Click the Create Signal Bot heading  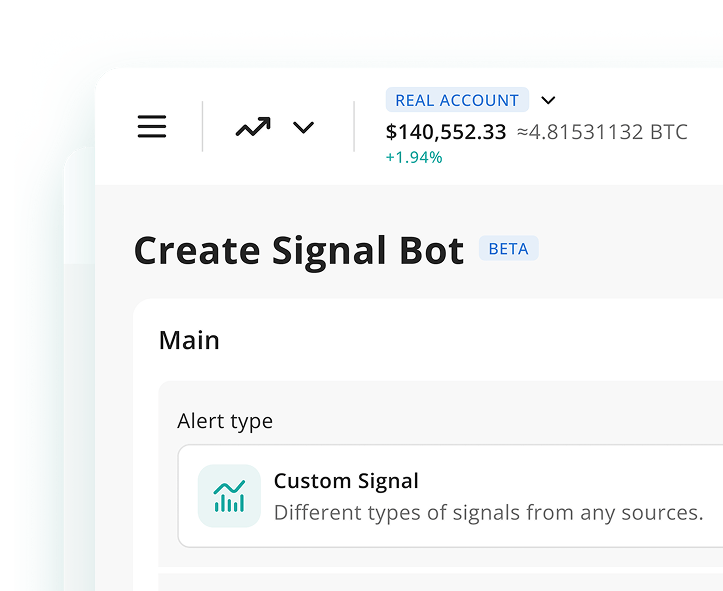pyautogui.click(x=299, y=250)
